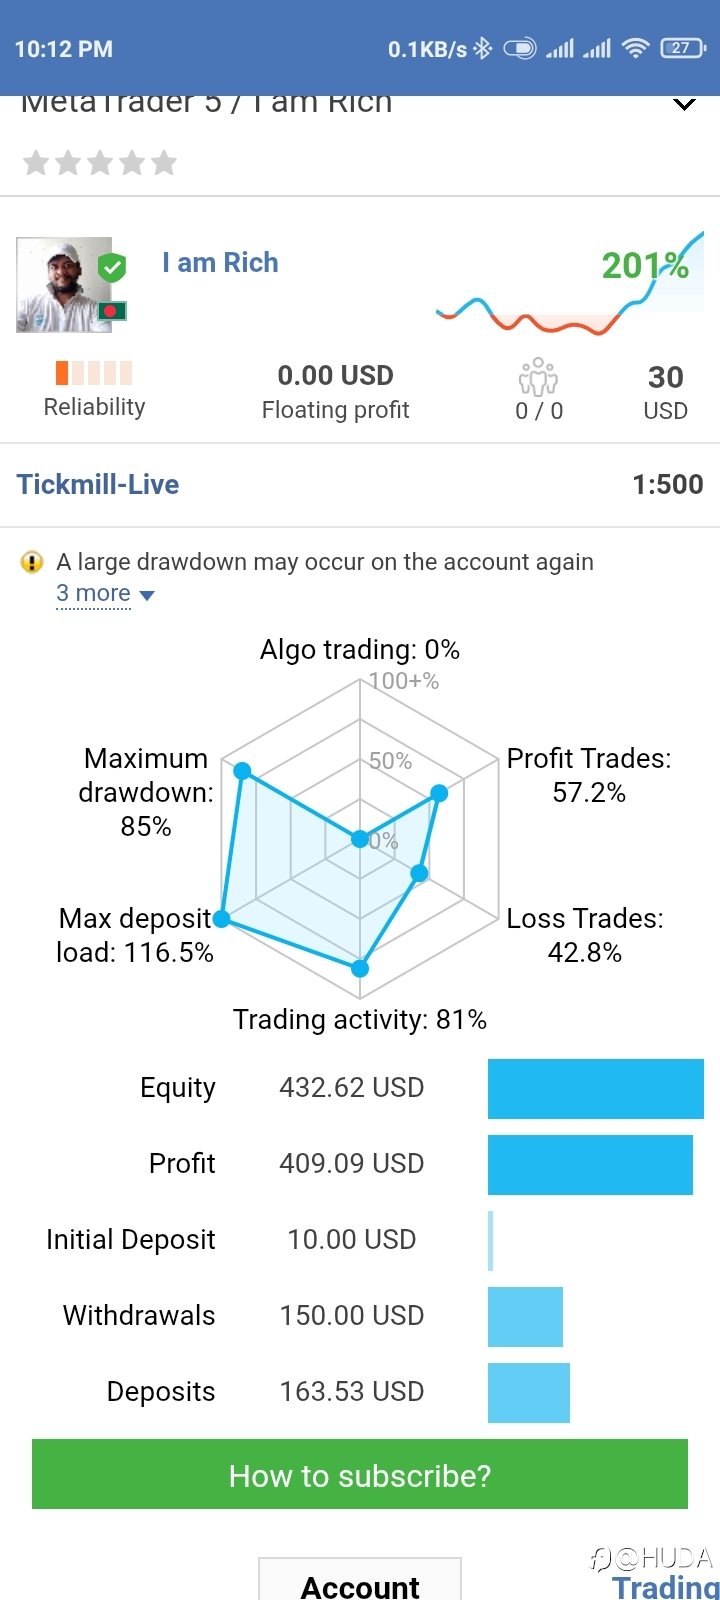Expand the '3 more' warnings list
This screenshot has height=1600, width=720.
[105, 594]
